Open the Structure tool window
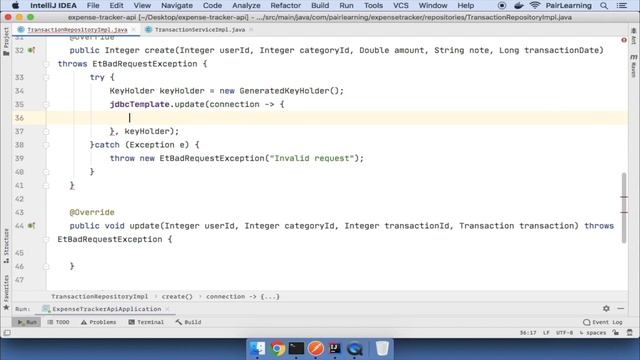The image size is (640, 360). pyautogui.click(x=6, y=246)
